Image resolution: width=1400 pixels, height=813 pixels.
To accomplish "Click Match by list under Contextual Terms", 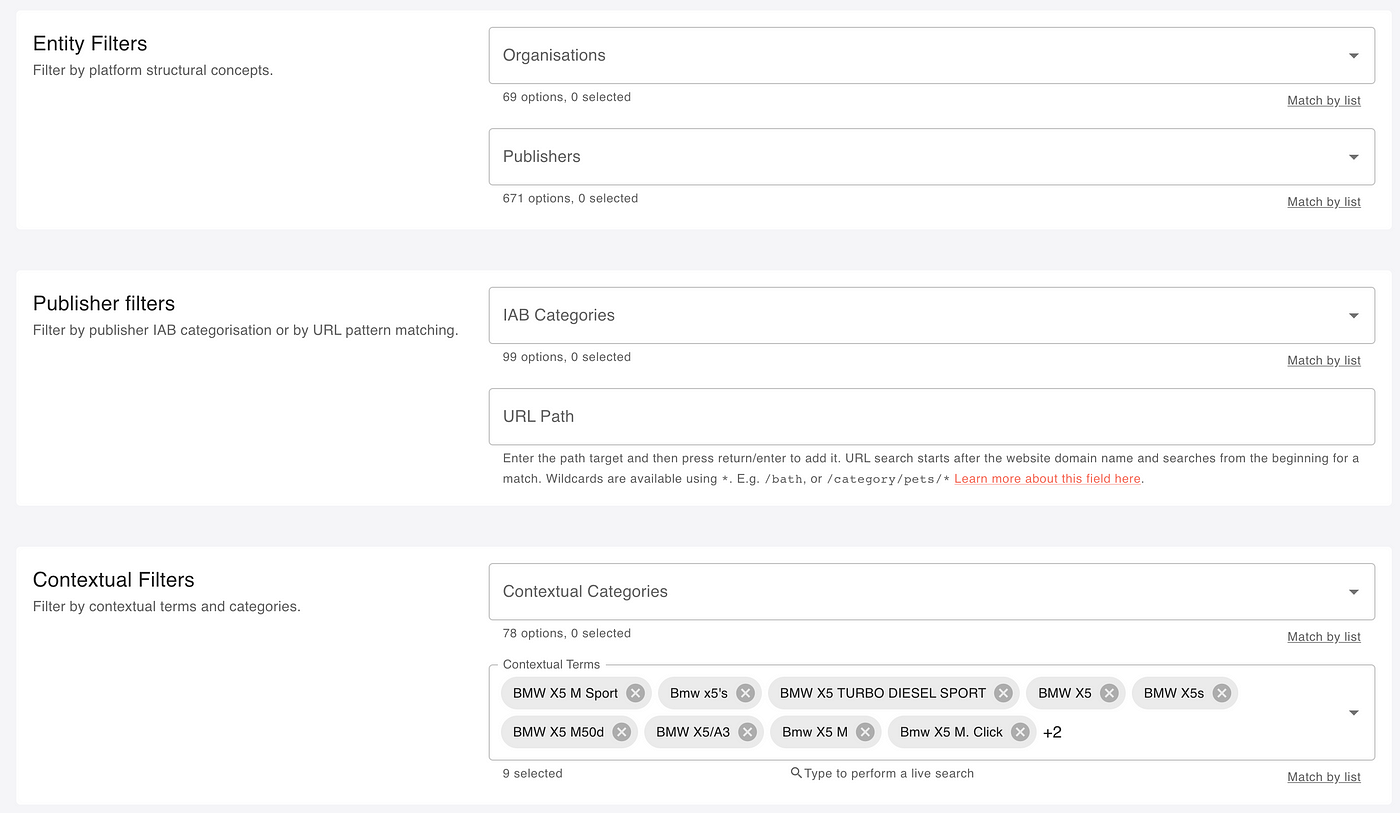I will (1324, 776).
